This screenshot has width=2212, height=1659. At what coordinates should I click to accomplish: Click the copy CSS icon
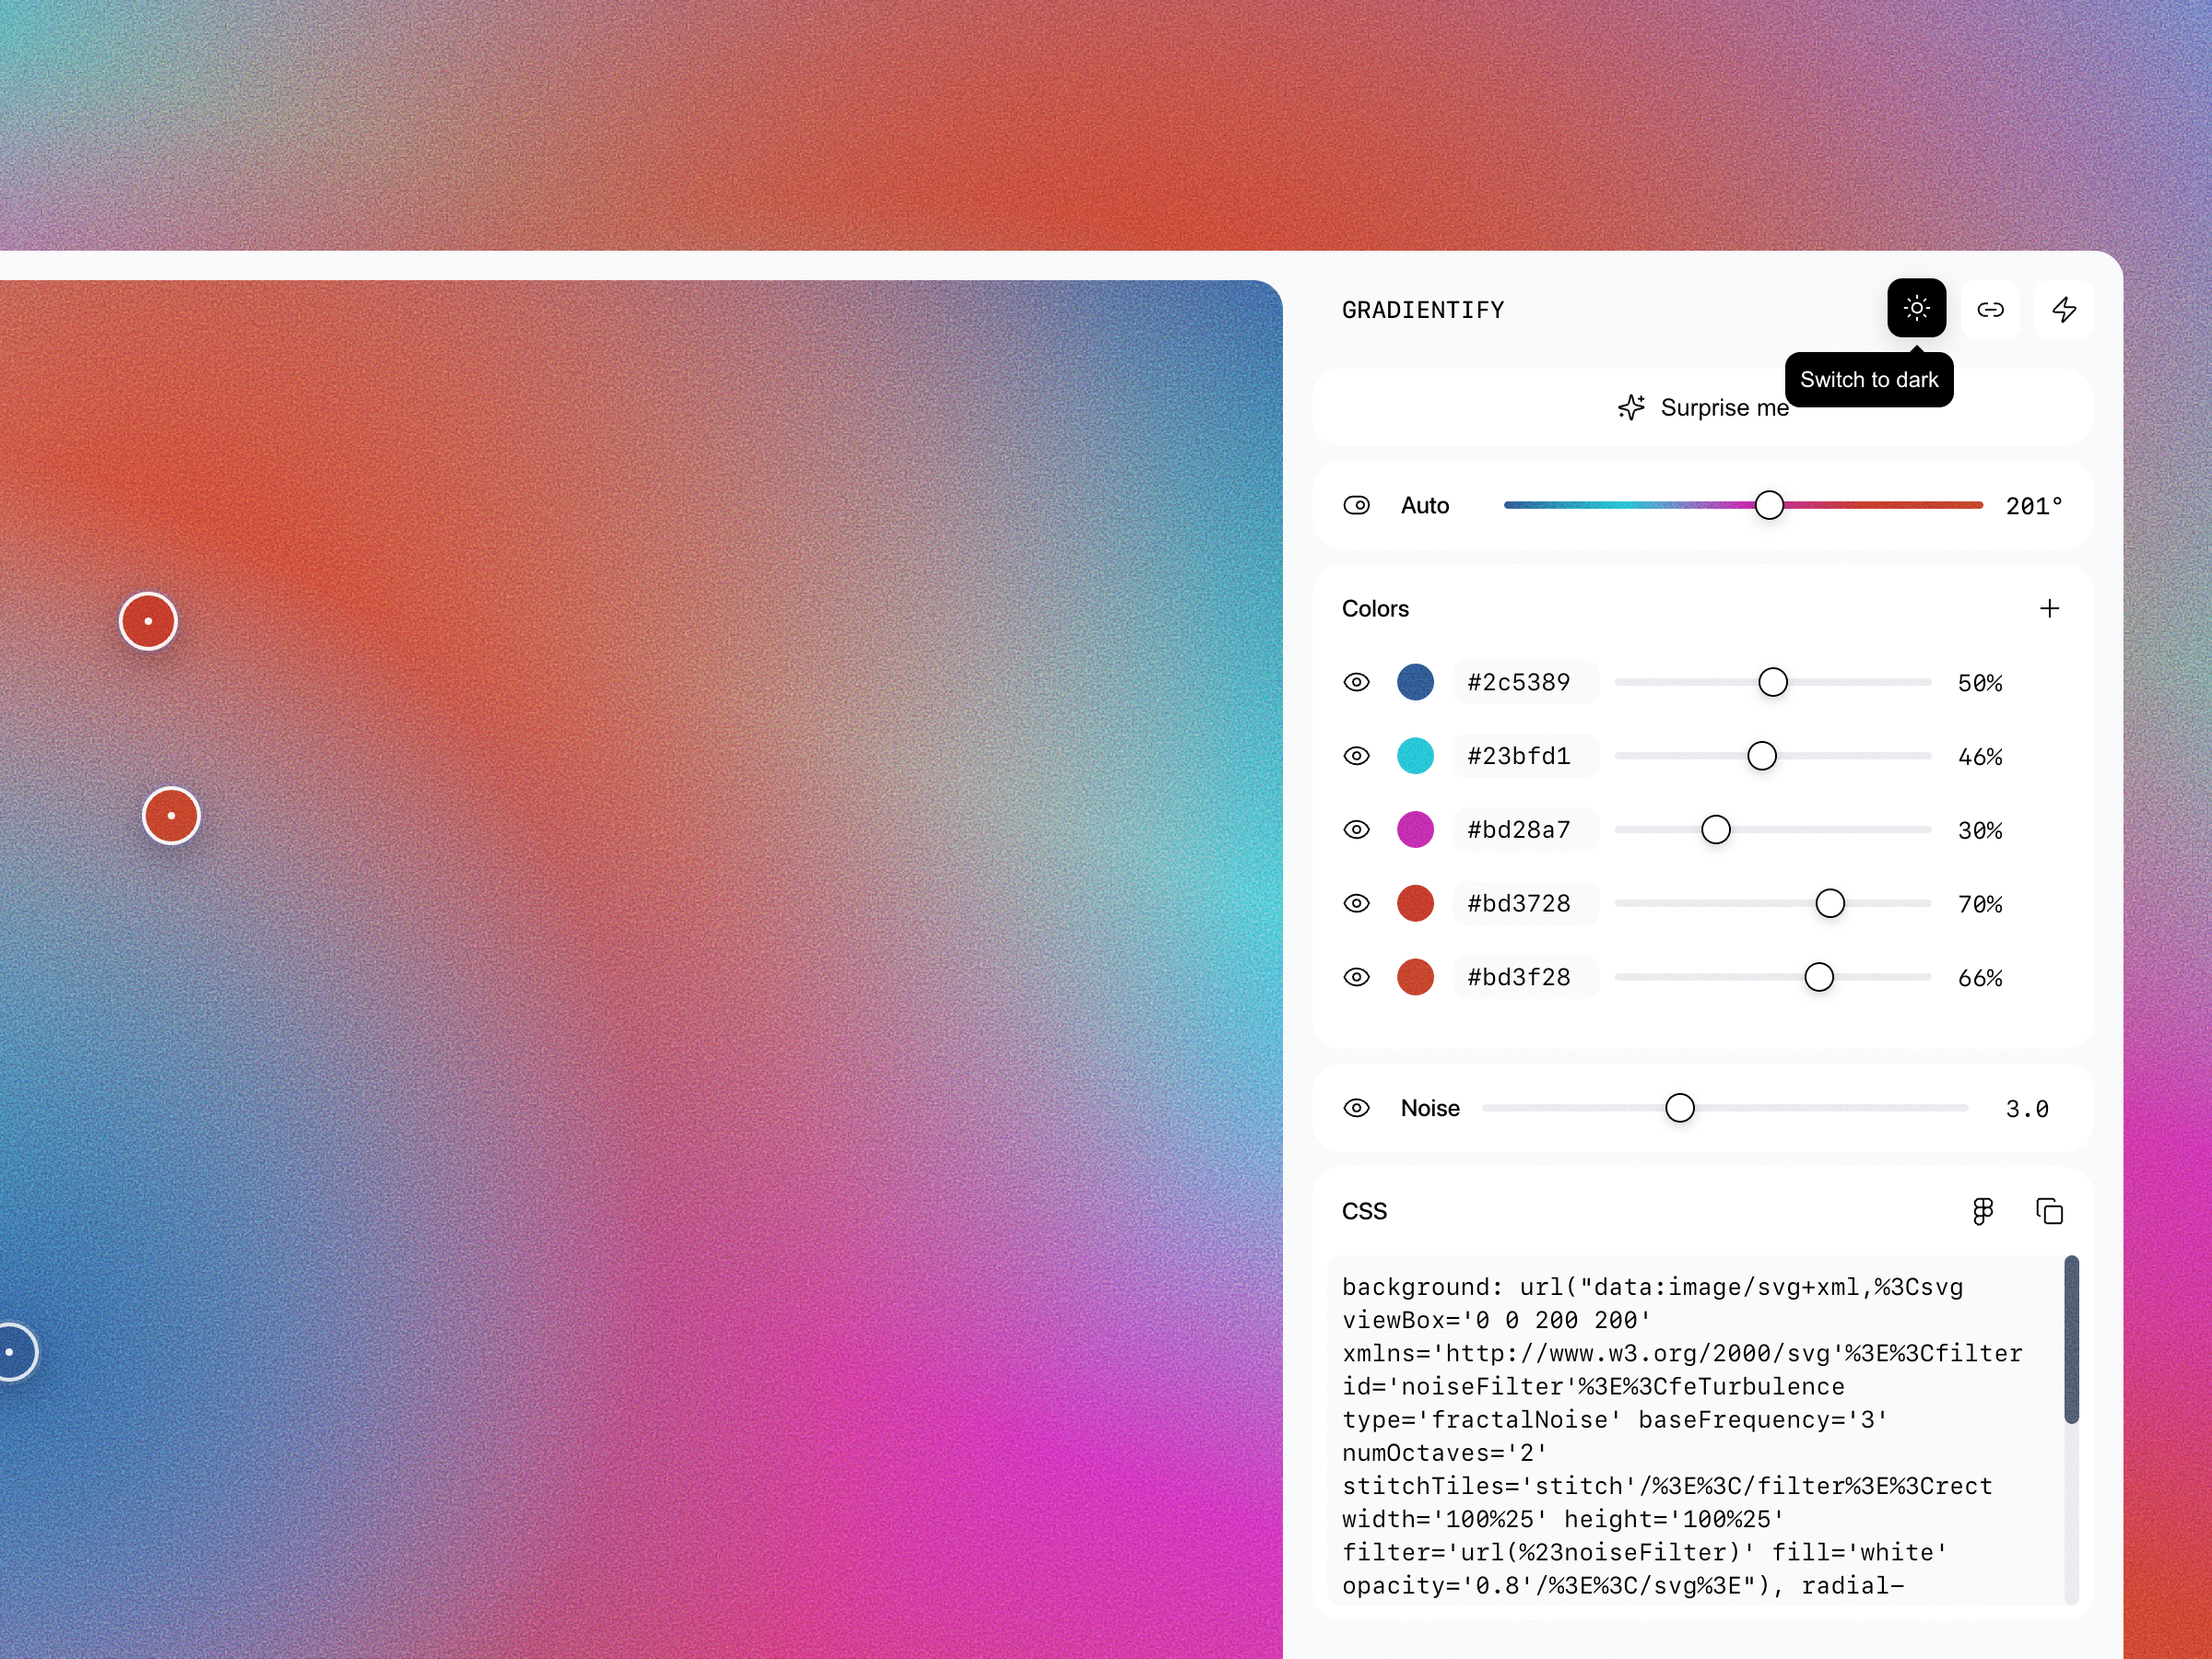(x=2049, y=1211)
